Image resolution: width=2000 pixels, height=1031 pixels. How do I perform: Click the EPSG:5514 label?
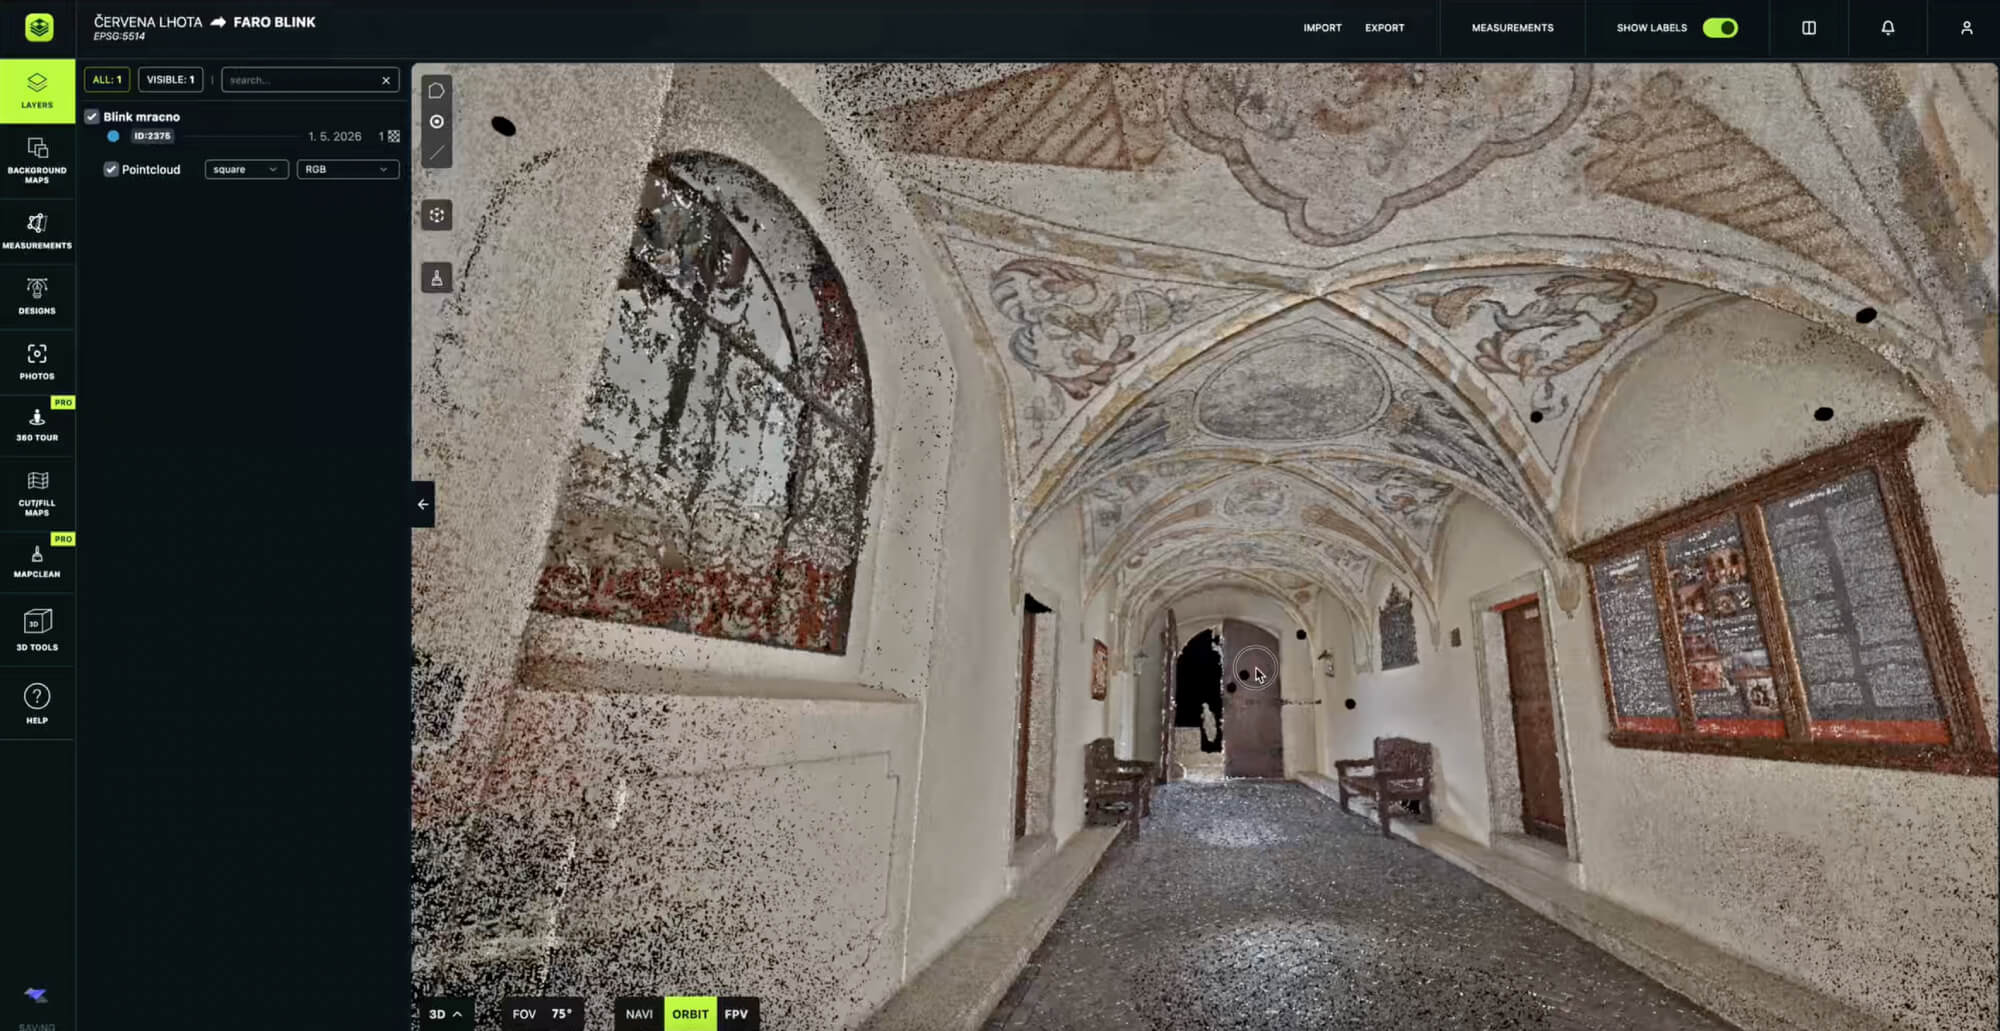[119, 37]
